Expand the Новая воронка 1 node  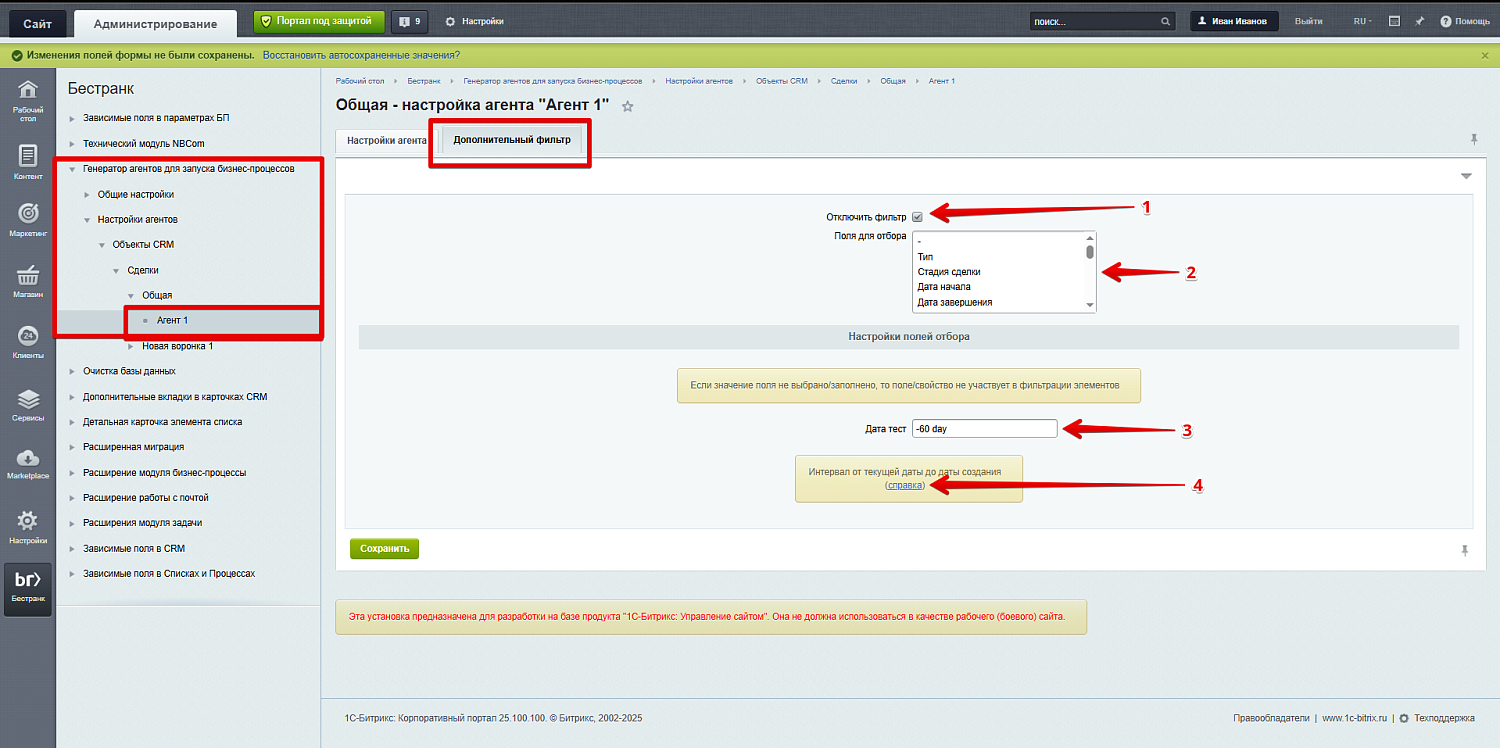(x=132, y=346)
